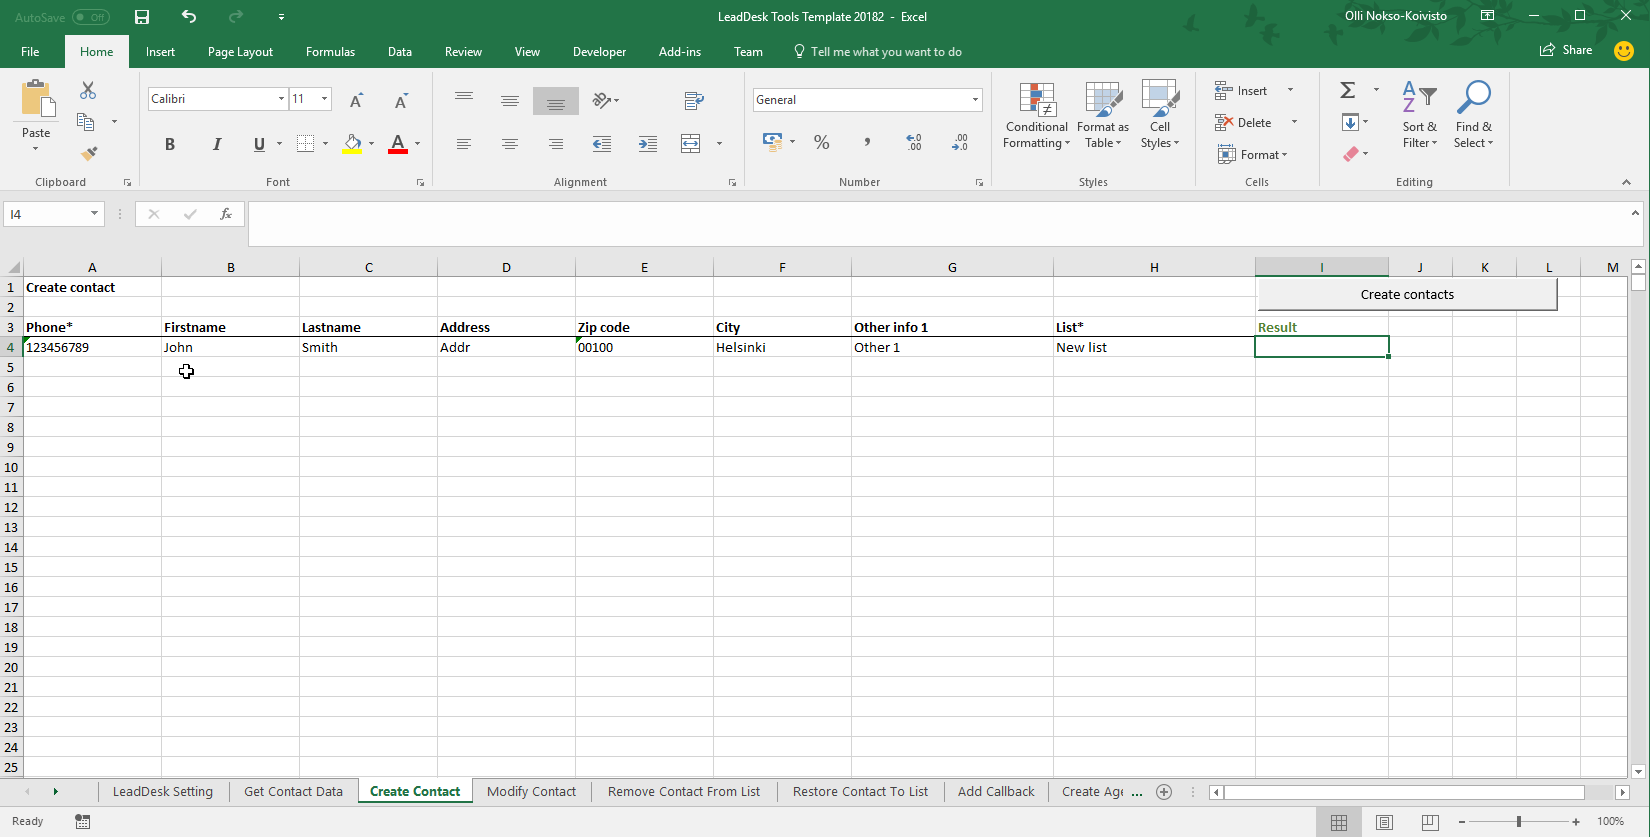Click the Paste clipboard icon
1650x837 pixels.
coord(37,101)
